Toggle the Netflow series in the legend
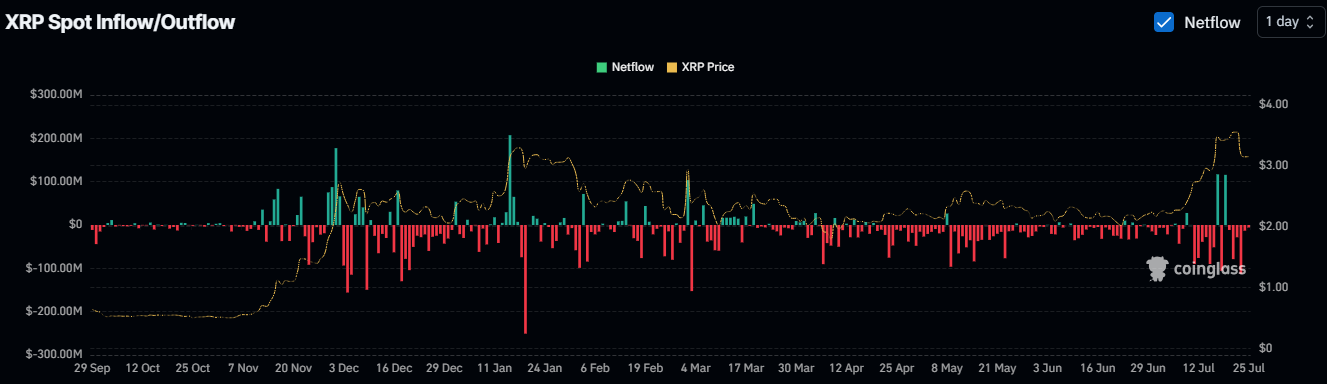The image size is (1327, 384). click(x=625, y=67)
